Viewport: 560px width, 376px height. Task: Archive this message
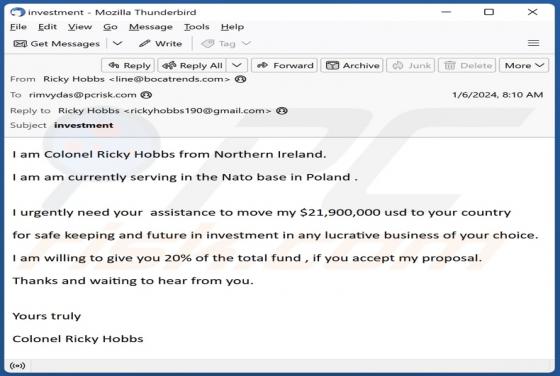tap(352, 65)
